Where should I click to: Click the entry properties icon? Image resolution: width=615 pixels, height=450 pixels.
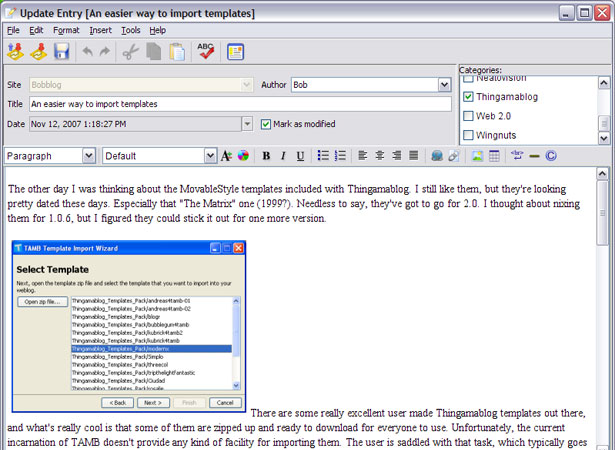coord(235,52)
